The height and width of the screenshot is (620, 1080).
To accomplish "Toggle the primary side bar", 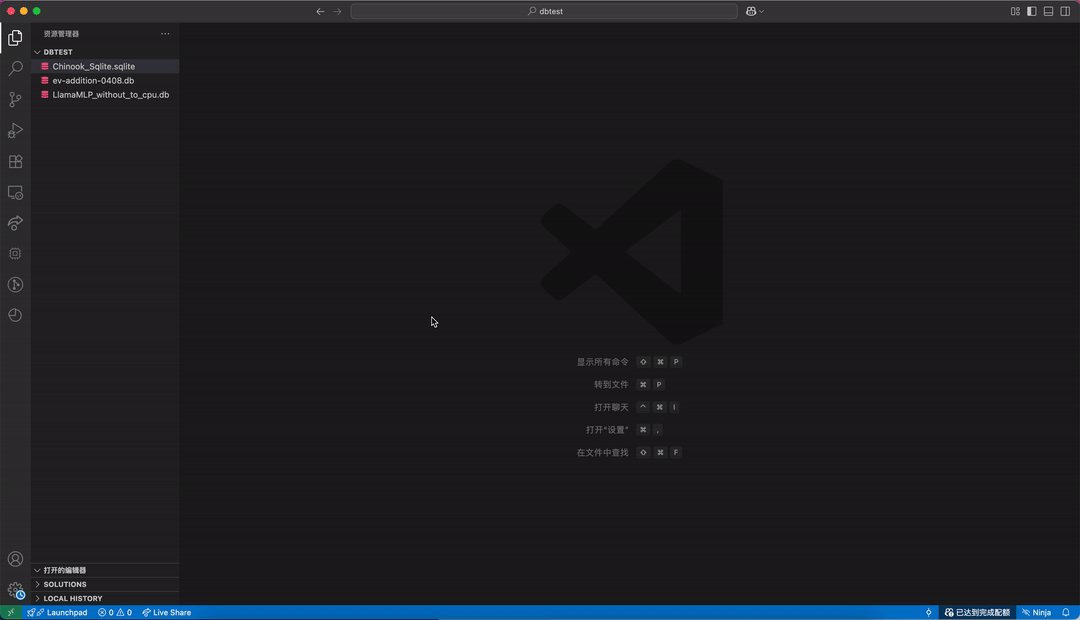I will point(1032,11).
